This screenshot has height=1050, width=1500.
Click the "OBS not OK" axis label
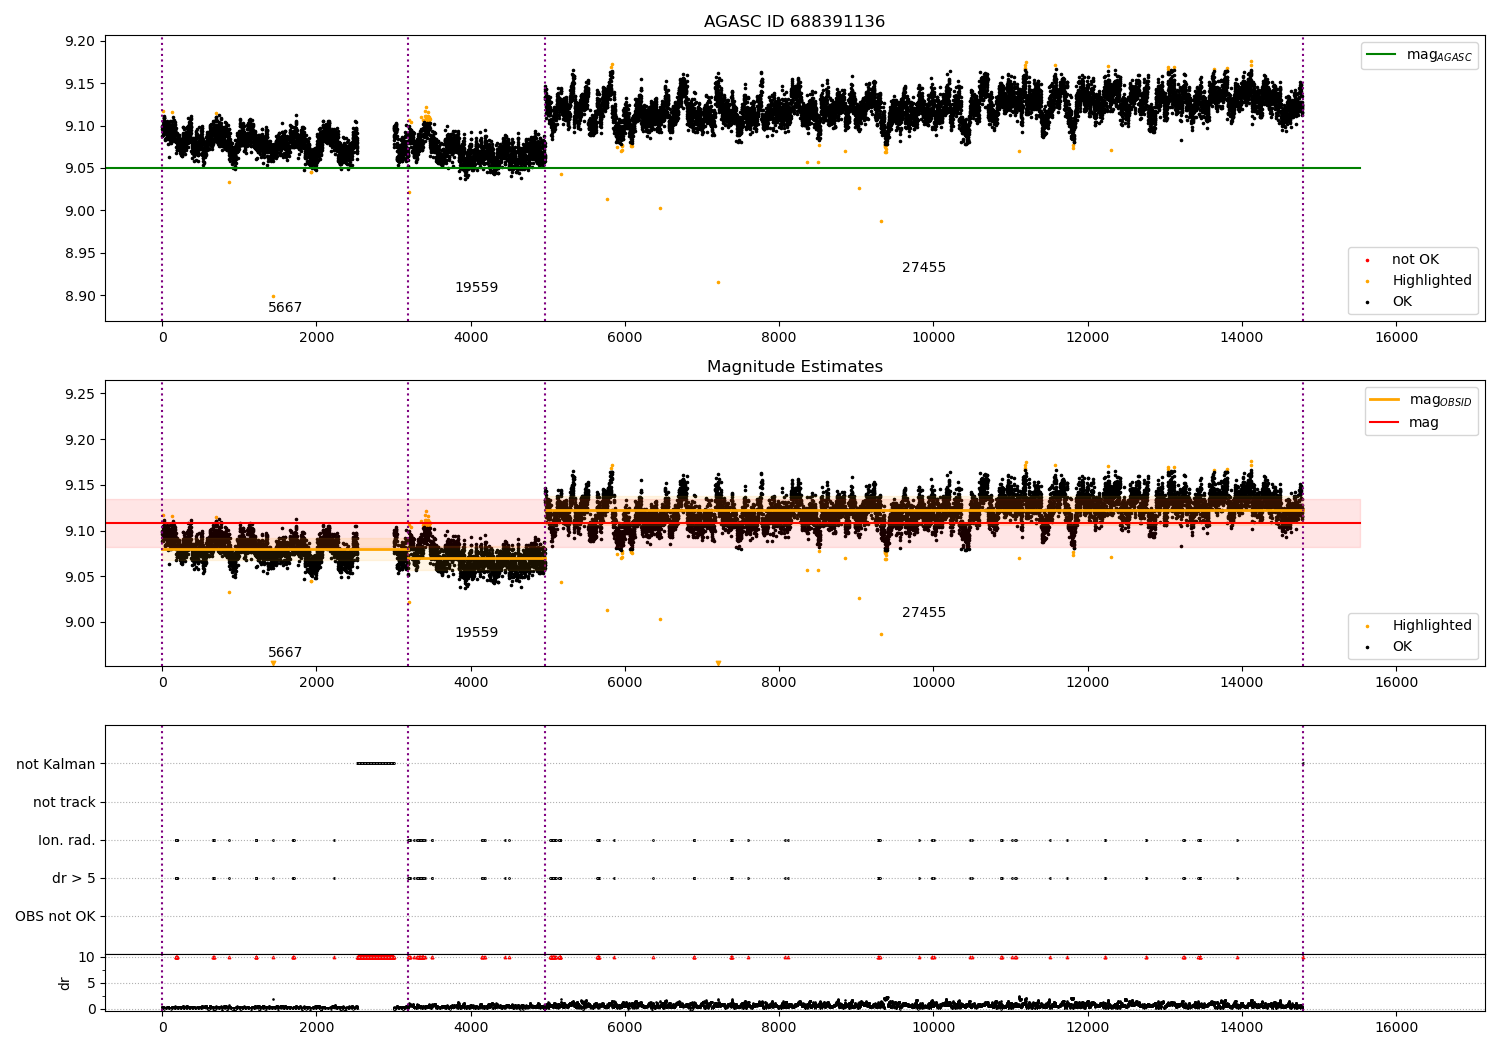point(55,916)
